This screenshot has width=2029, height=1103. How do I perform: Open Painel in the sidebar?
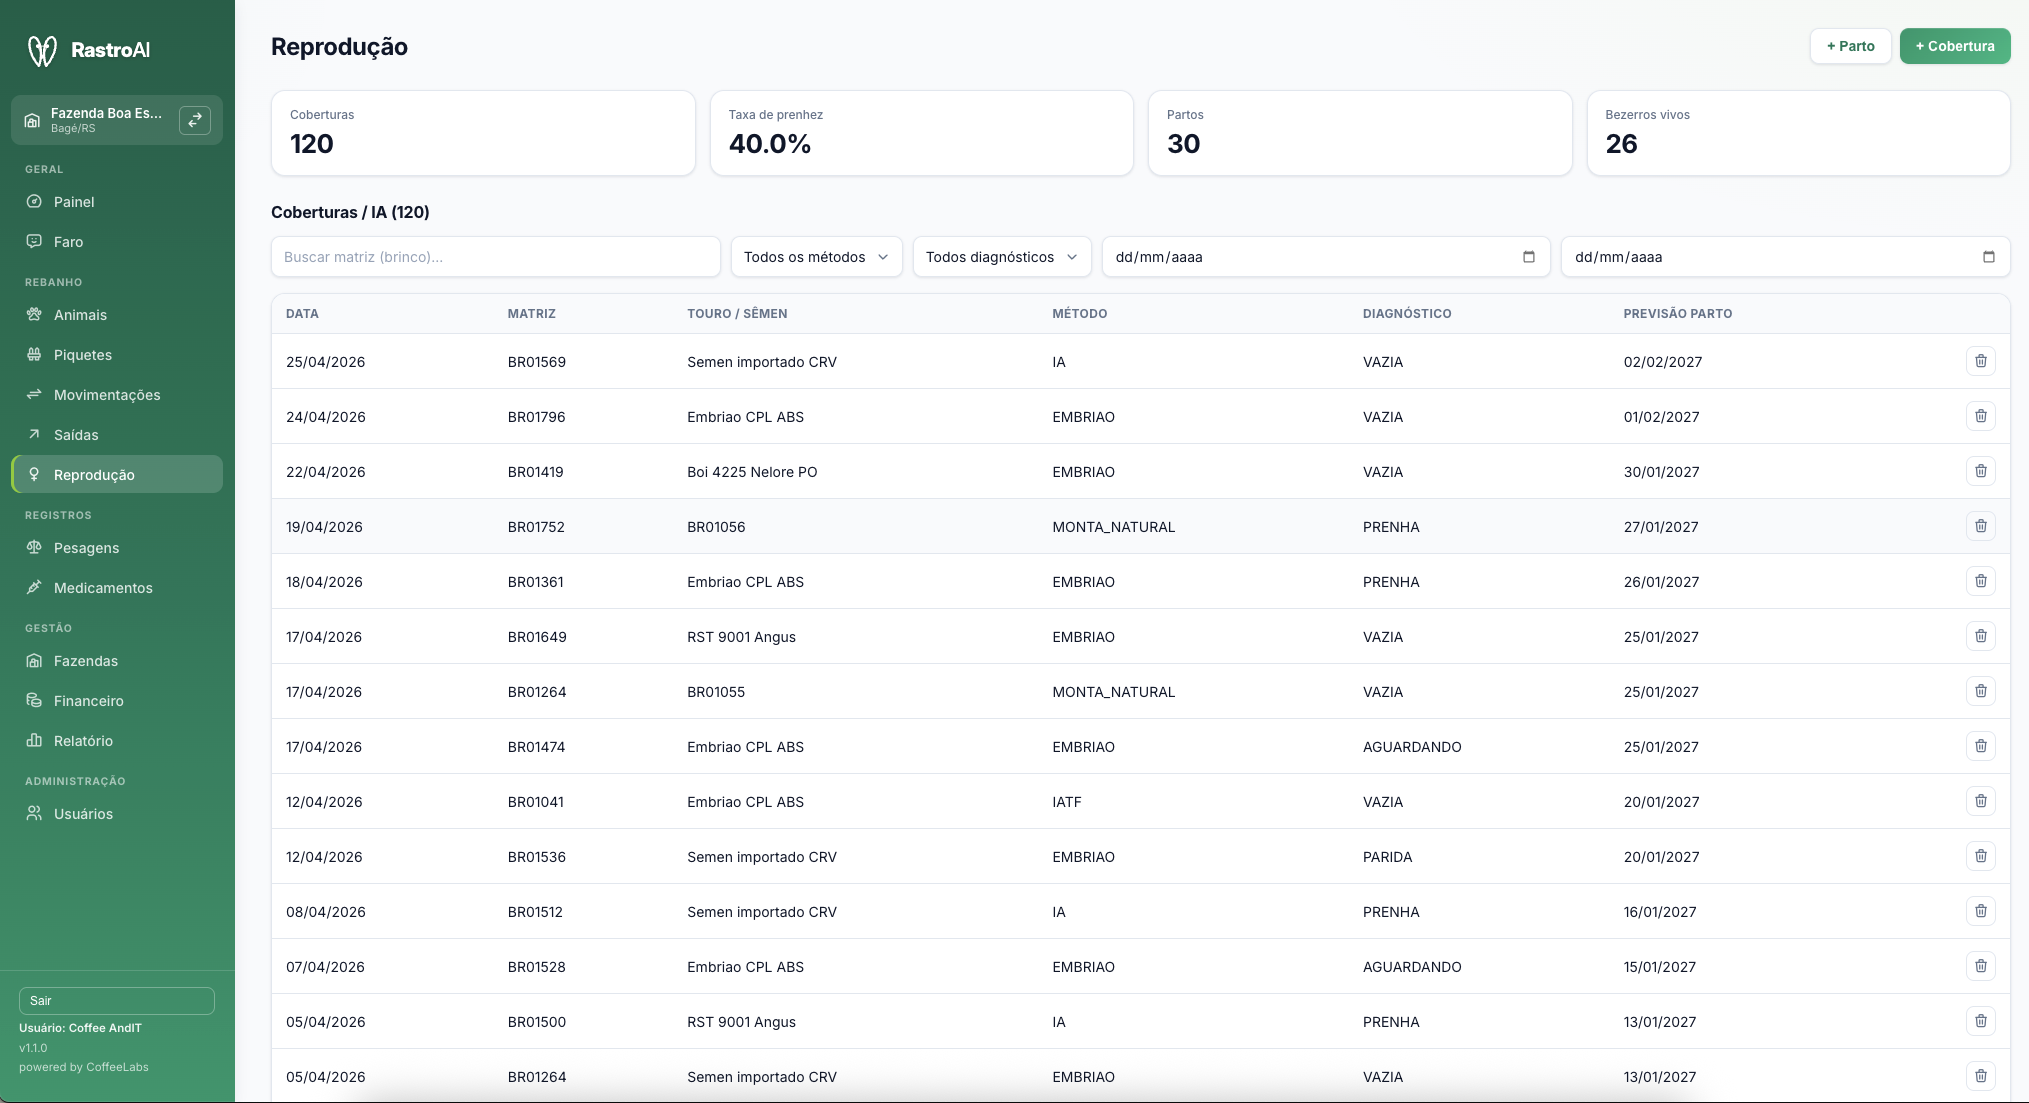117,202
